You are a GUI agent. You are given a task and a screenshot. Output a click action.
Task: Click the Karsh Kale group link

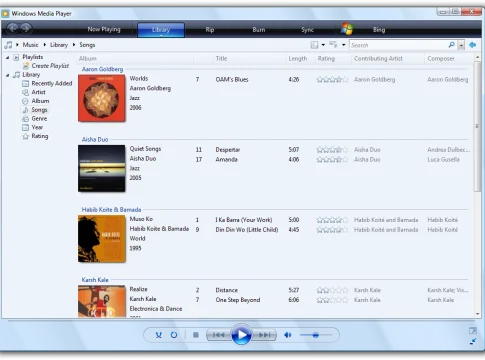click(x=95, y=280)
